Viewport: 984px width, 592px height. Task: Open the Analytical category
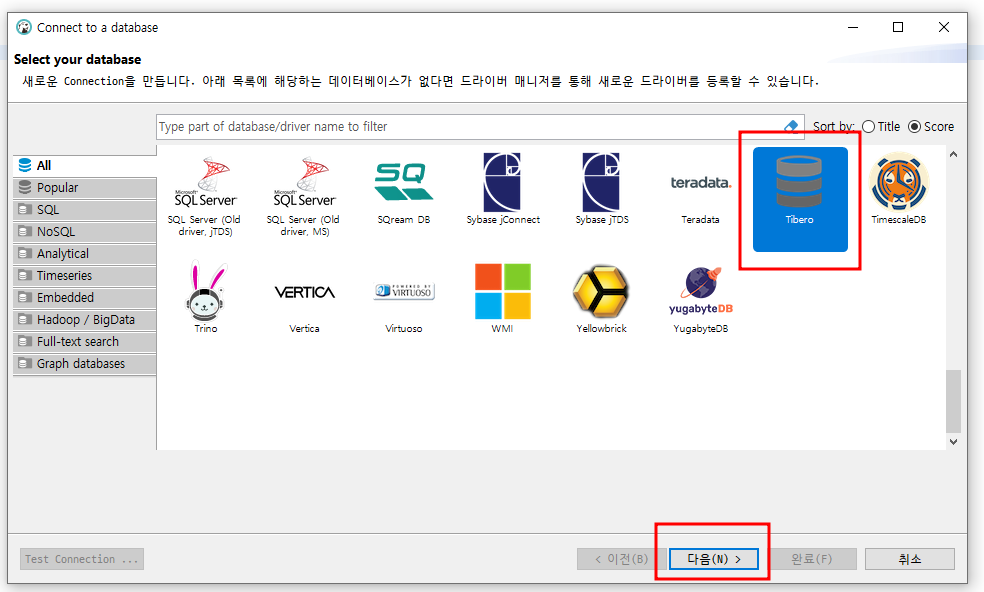(85, 254)
